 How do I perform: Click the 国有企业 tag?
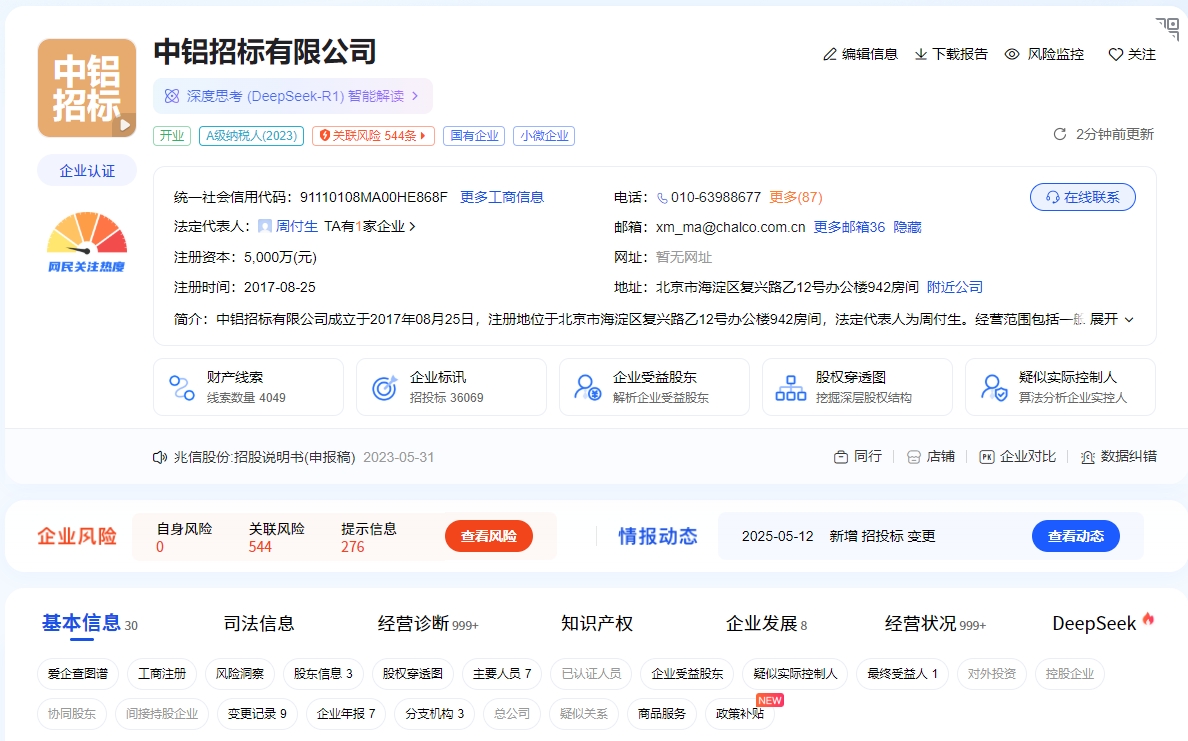click(x=474, y=136)
